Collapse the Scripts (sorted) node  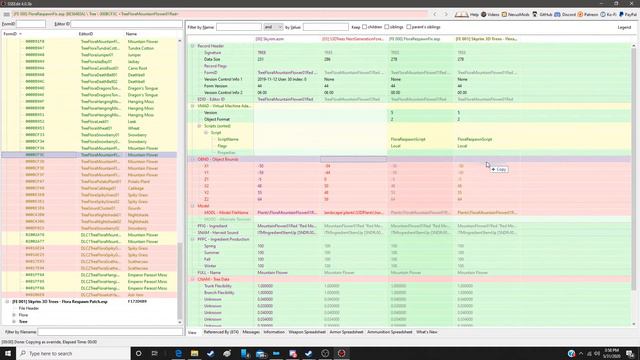click(x=199, y=126)
